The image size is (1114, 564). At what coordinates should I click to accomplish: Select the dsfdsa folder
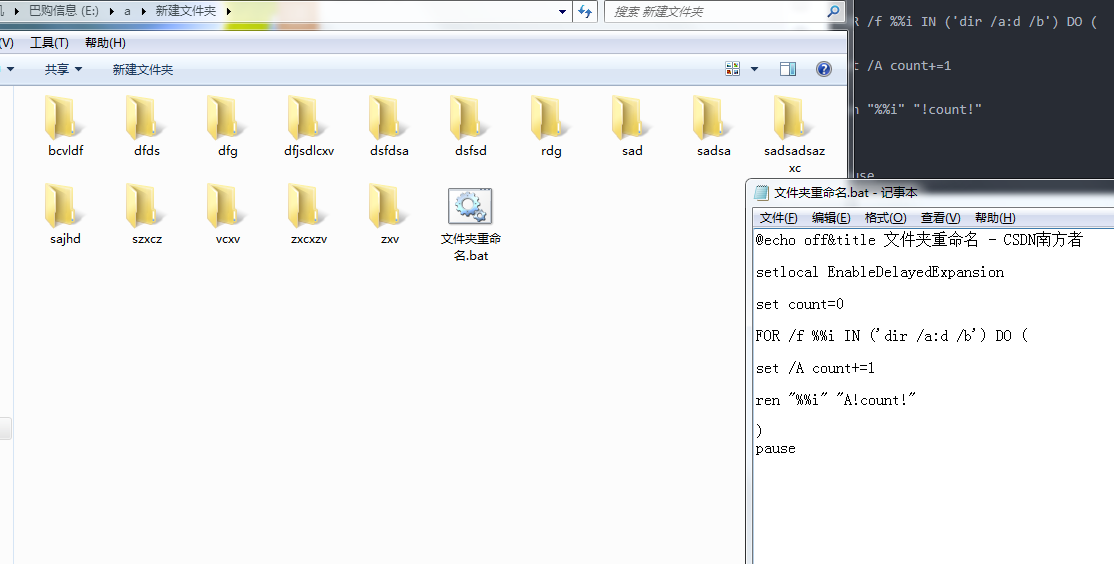(x=389, y=118)
